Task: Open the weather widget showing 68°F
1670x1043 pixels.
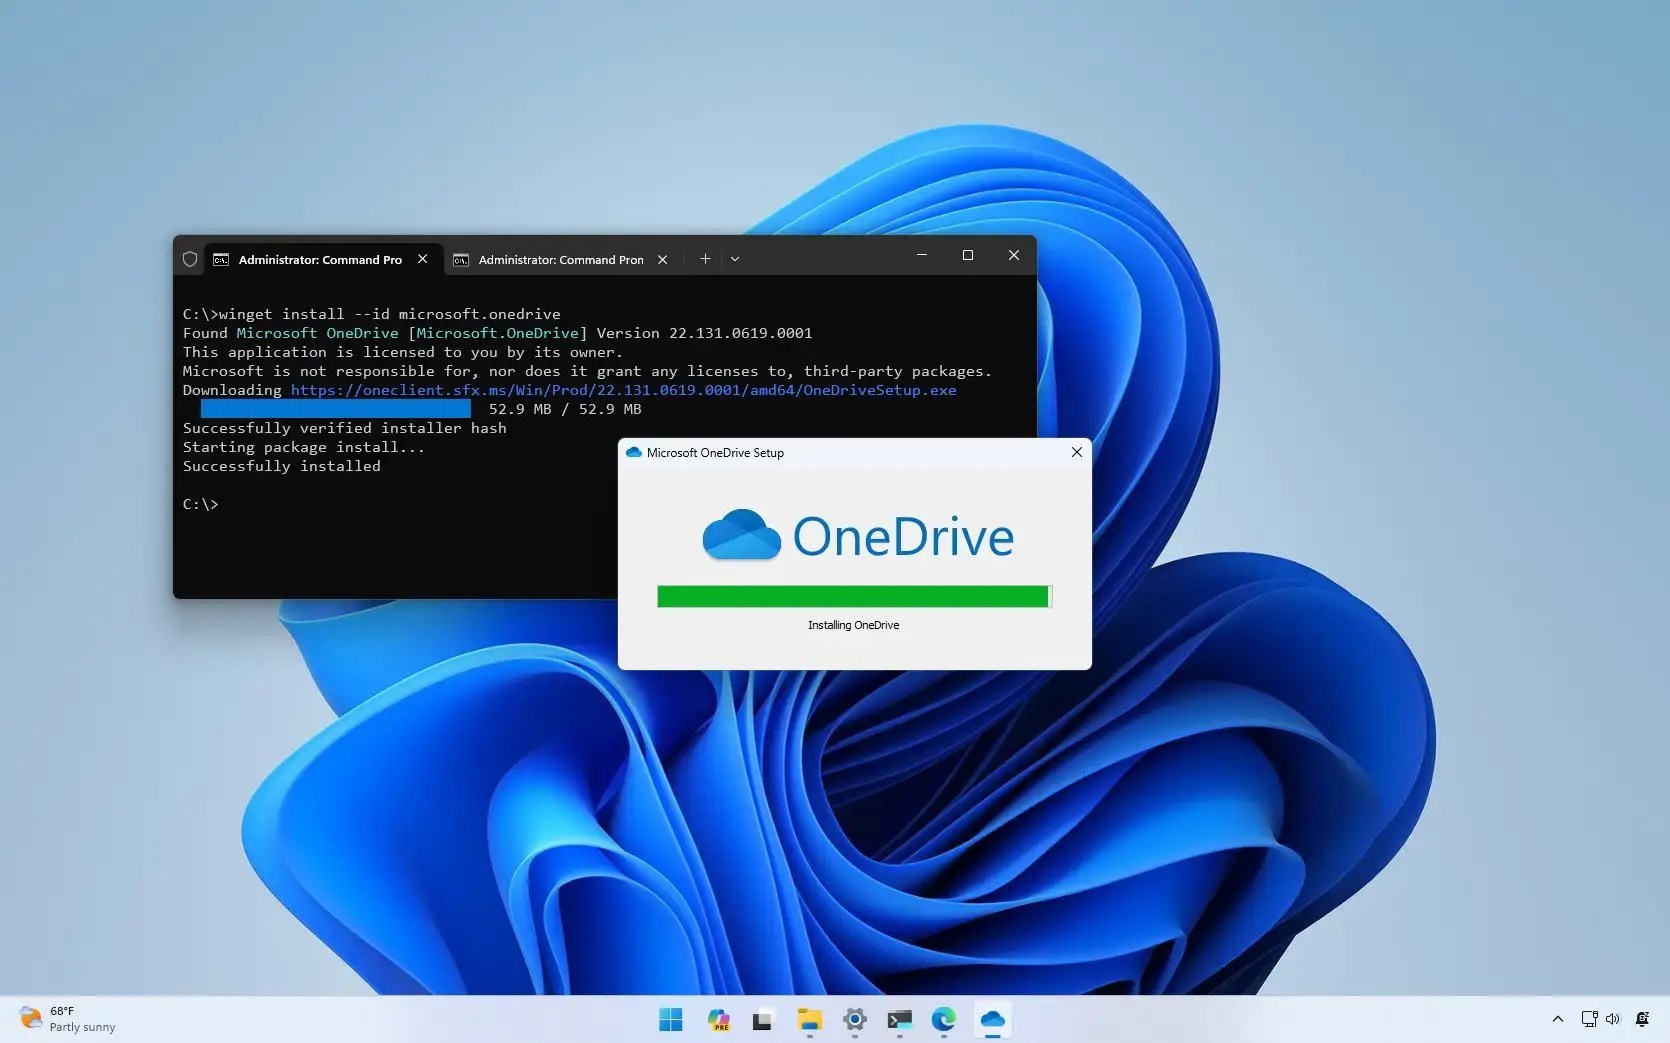Action: (x=65, y=1018)
